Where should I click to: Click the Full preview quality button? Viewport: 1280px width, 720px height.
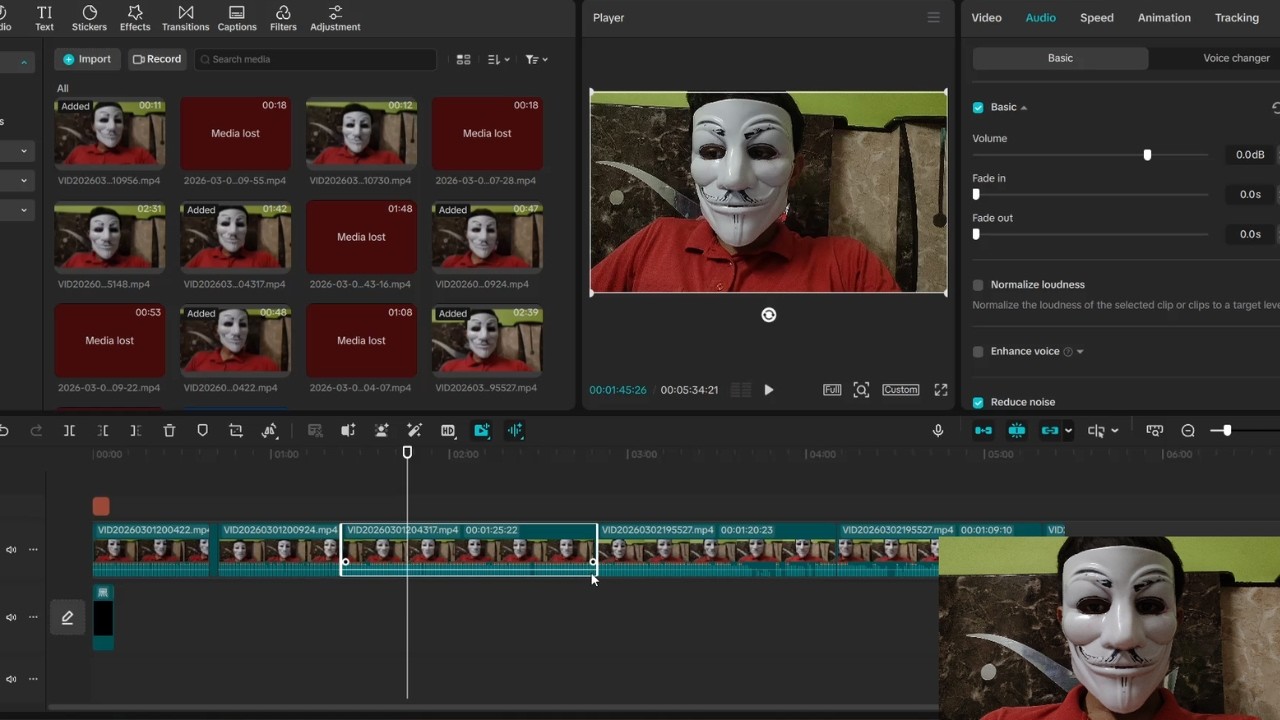click(832, 390)
